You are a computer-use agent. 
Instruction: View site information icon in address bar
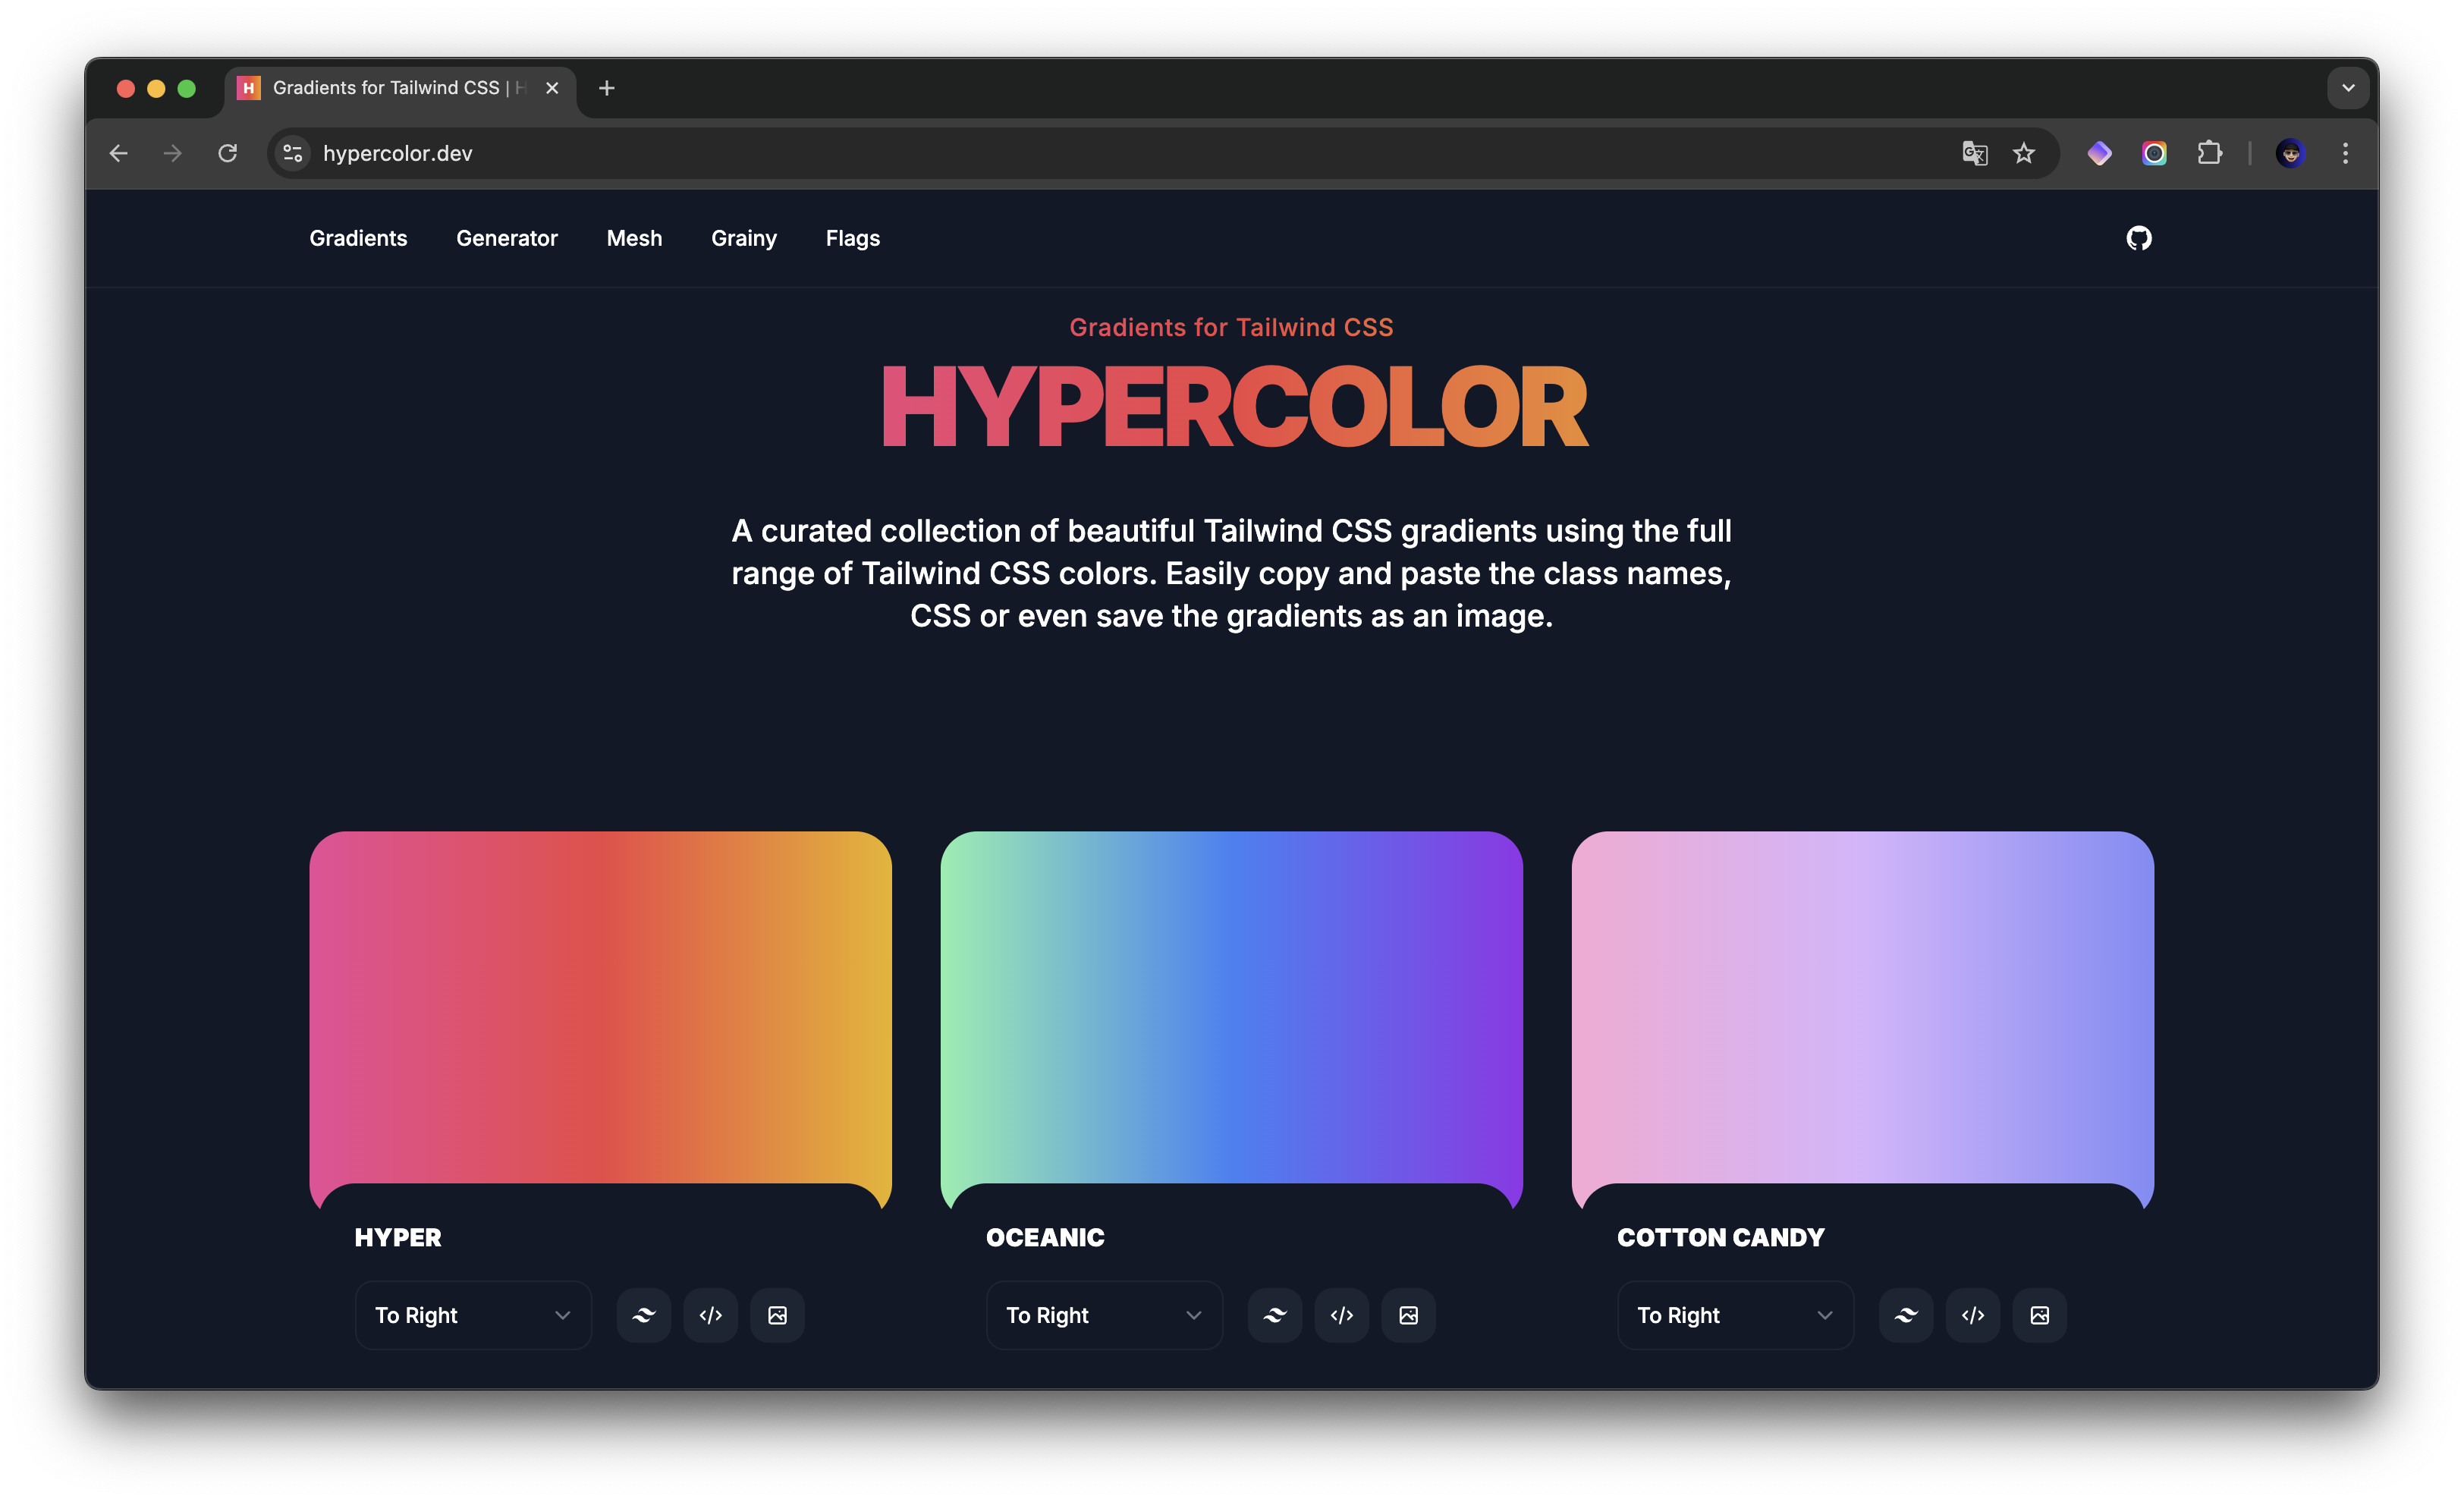pyautogui.click(x=293, y=153)
